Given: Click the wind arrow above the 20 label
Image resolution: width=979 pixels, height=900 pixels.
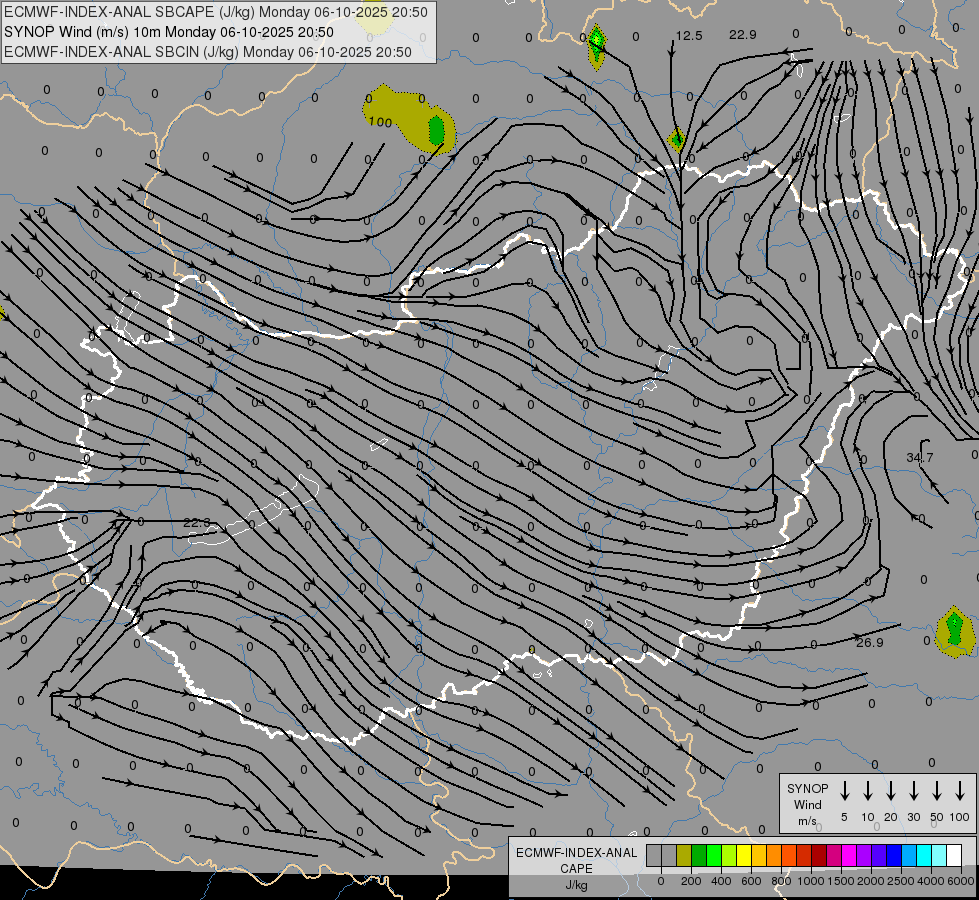Looking at the screenshot, I should tap(891, 791).
